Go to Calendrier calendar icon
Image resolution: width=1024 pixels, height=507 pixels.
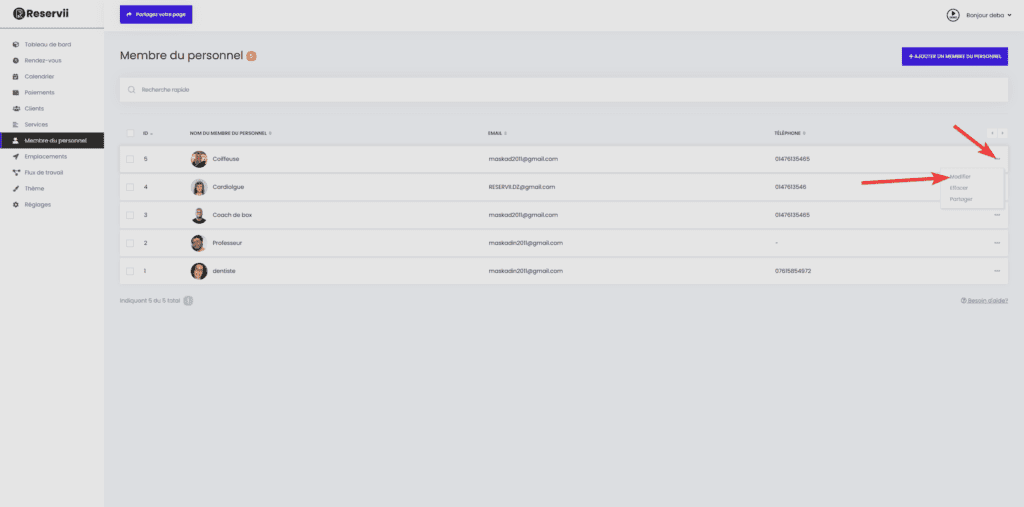tap(16, 76)
